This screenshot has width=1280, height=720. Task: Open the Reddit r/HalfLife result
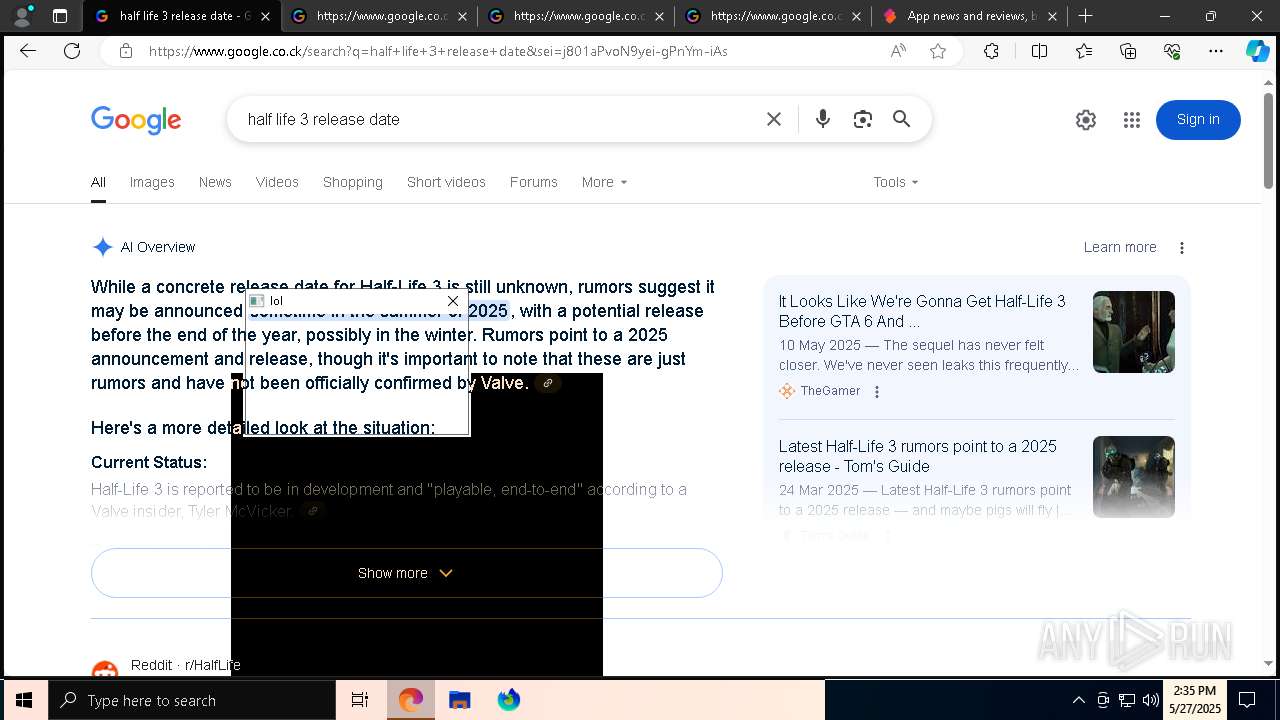tap(185, 665)
